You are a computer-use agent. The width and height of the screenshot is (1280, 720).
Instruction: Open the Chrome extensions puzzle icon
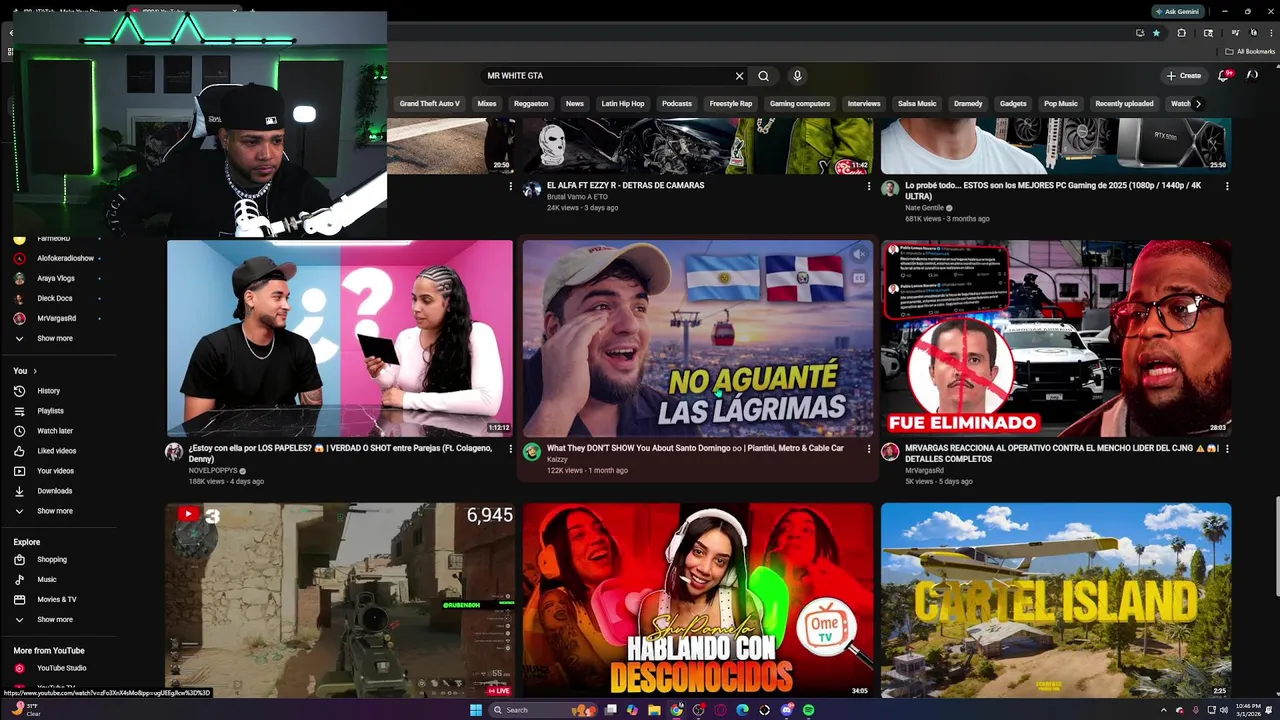click(x=1181, y=33)
